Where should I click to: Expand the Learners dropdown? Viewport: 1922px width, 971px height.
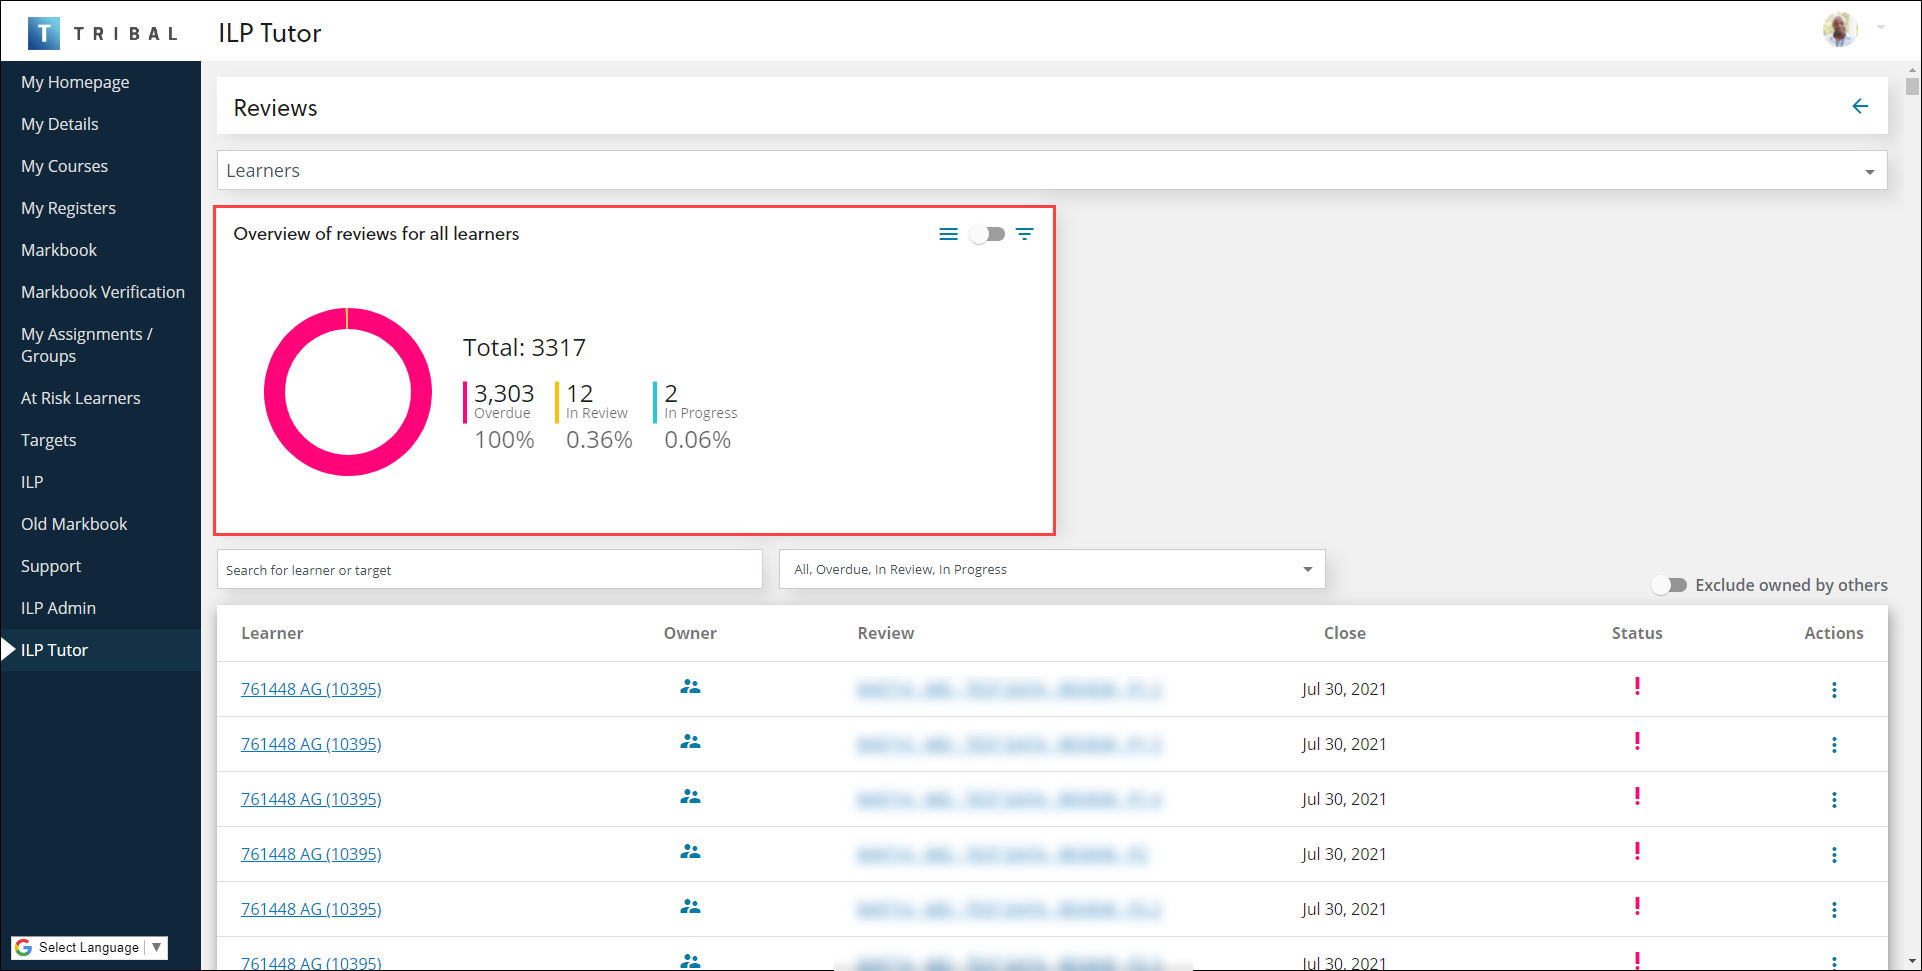pyautogui.click(x=1868, y=171)
